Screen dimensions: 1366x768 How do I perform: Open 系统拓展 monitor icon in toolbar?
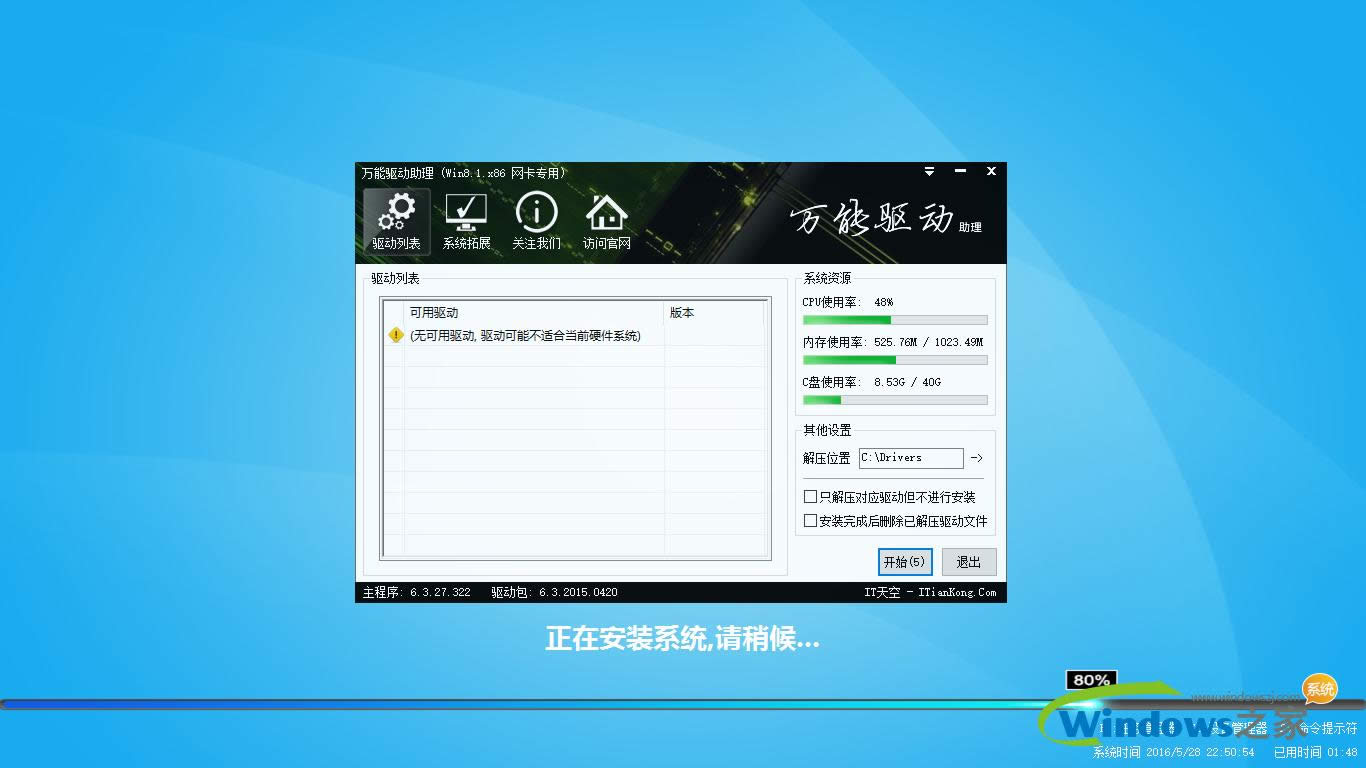[466, 218]
